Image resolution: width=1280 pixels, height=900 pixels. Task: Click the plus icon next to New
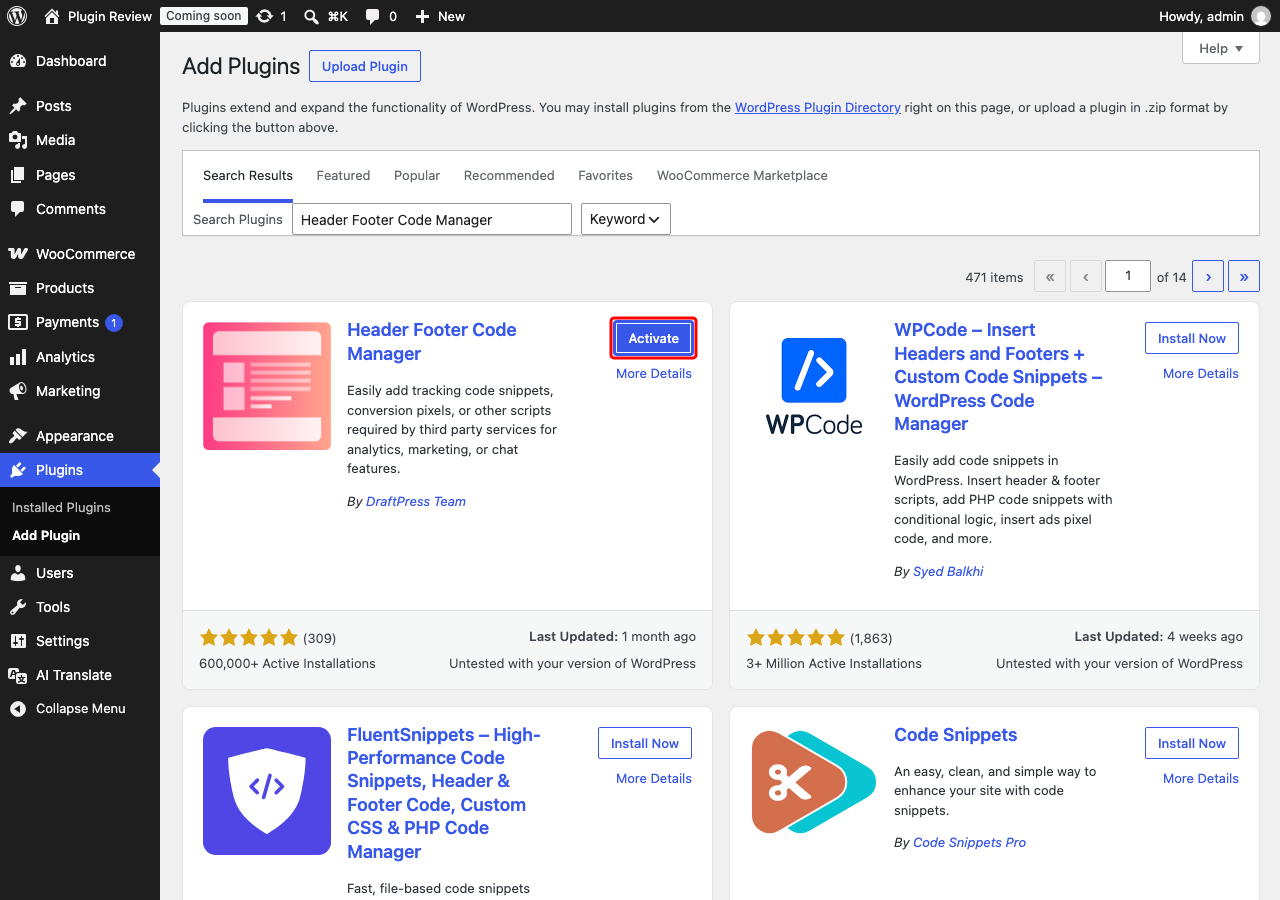(422, 16)
